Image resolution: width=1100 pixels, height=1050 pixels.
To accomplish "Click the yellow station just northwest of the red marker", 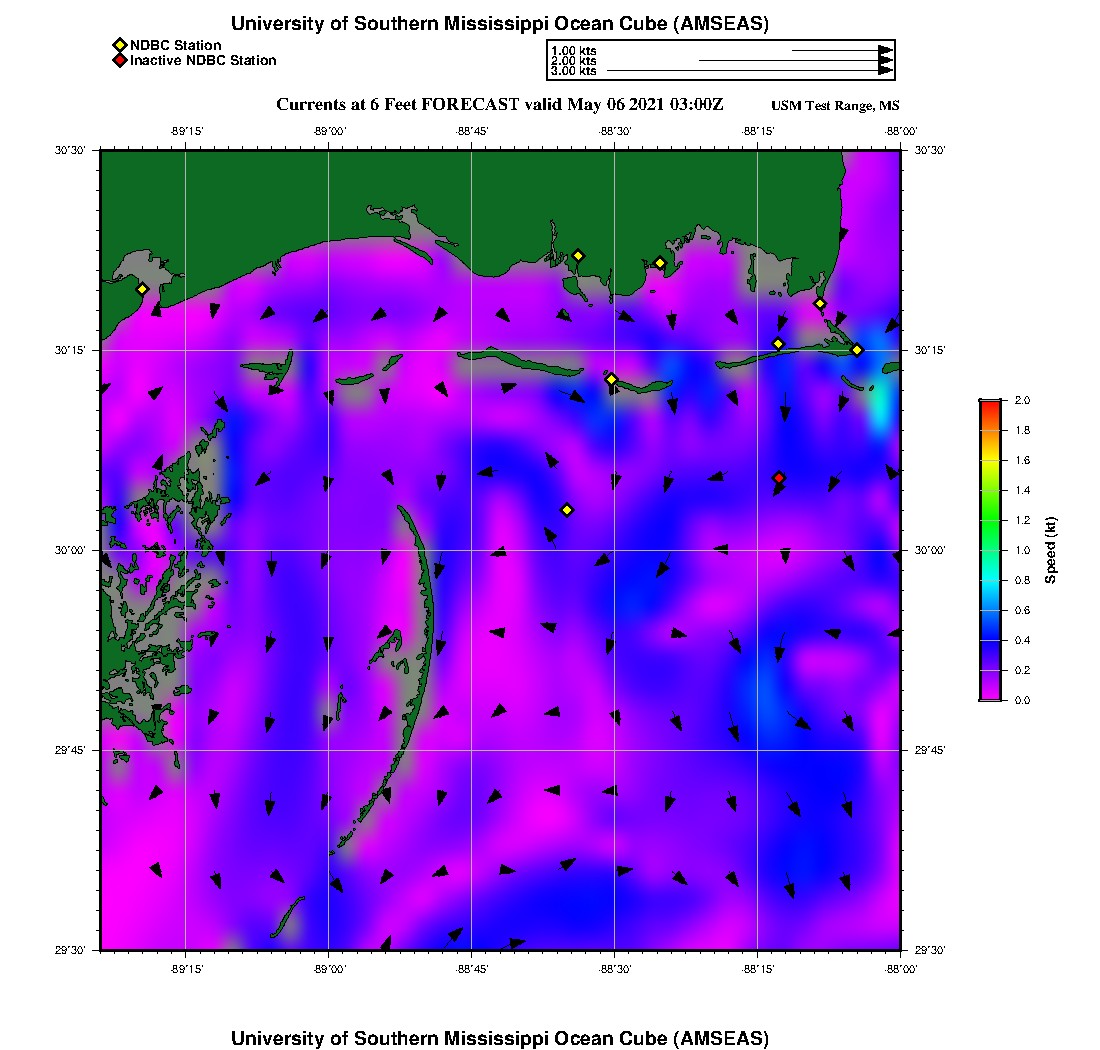I will (778, 344).
